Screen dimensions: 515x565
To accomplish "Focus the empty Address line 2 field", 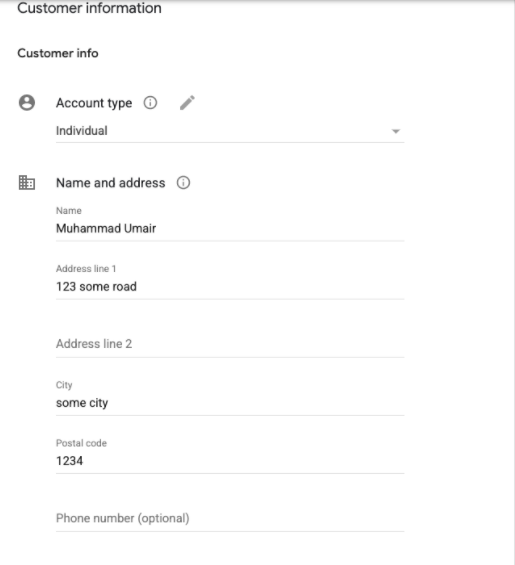I will tap(230, 344).
